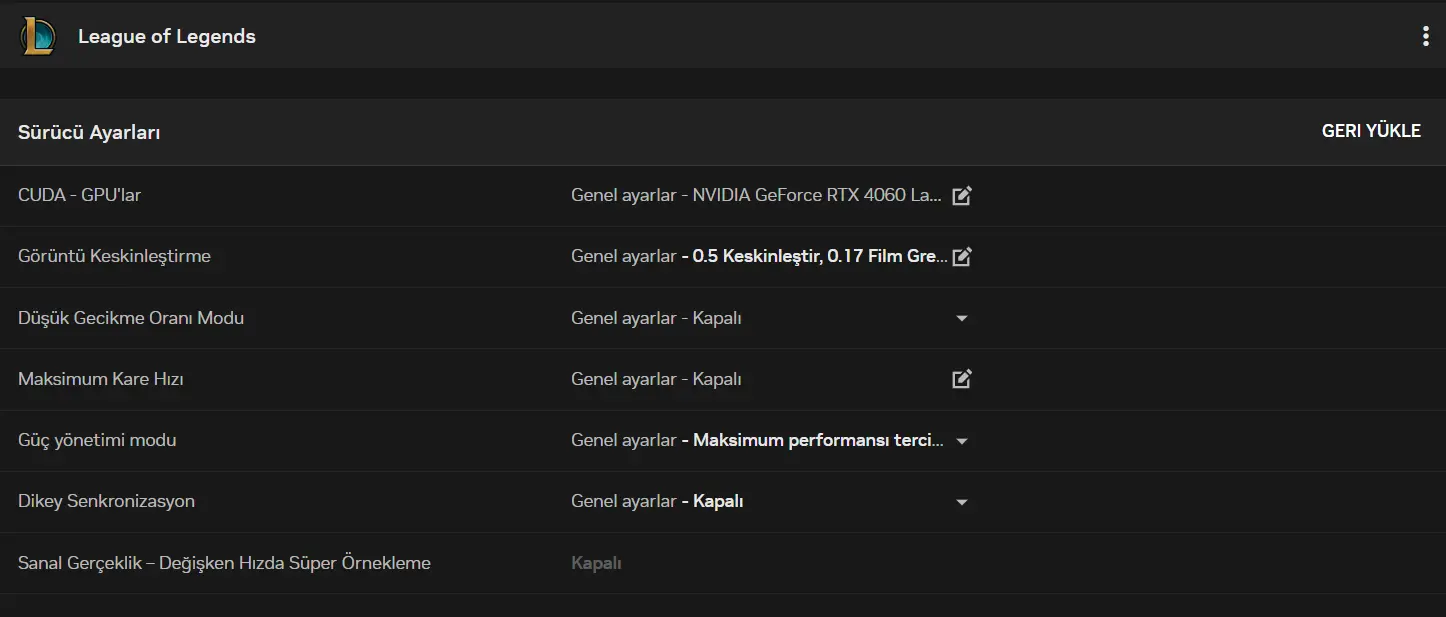Click the Maksimum Kare Hızı label
This screenshot has height=617, width=1446.
click(x=101, y=379)
